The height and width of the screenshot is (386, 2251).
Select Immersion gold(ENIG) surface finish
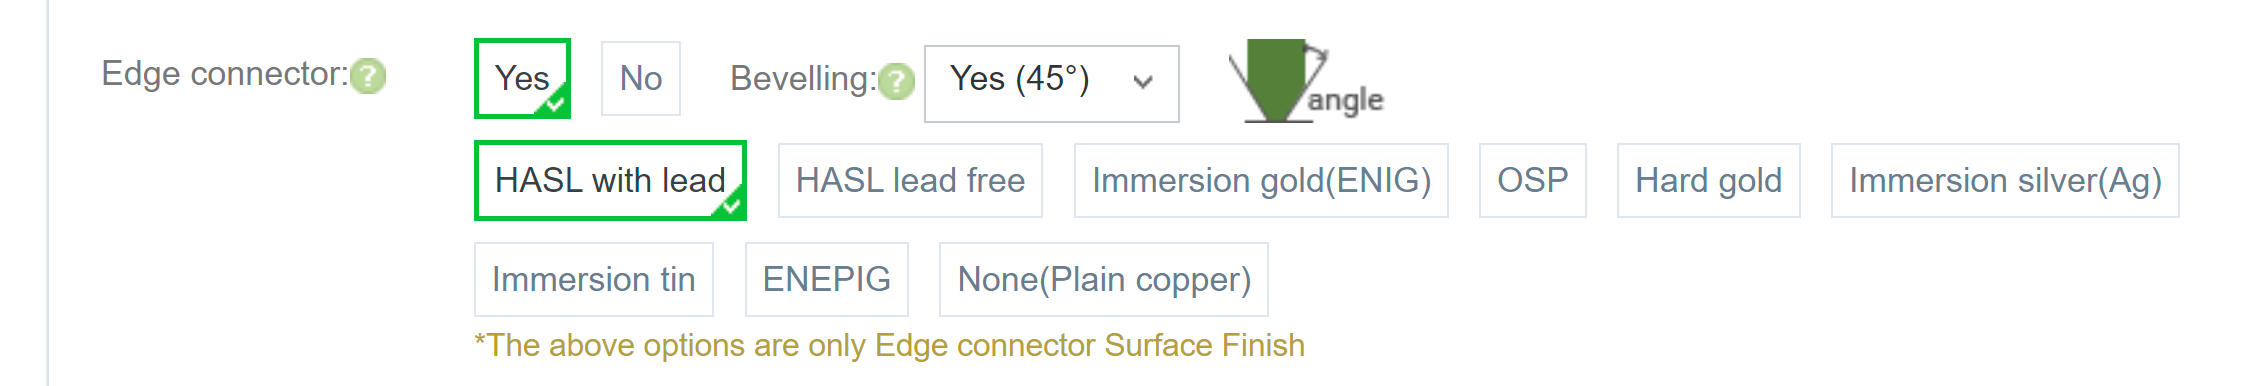coord(1261,180)
